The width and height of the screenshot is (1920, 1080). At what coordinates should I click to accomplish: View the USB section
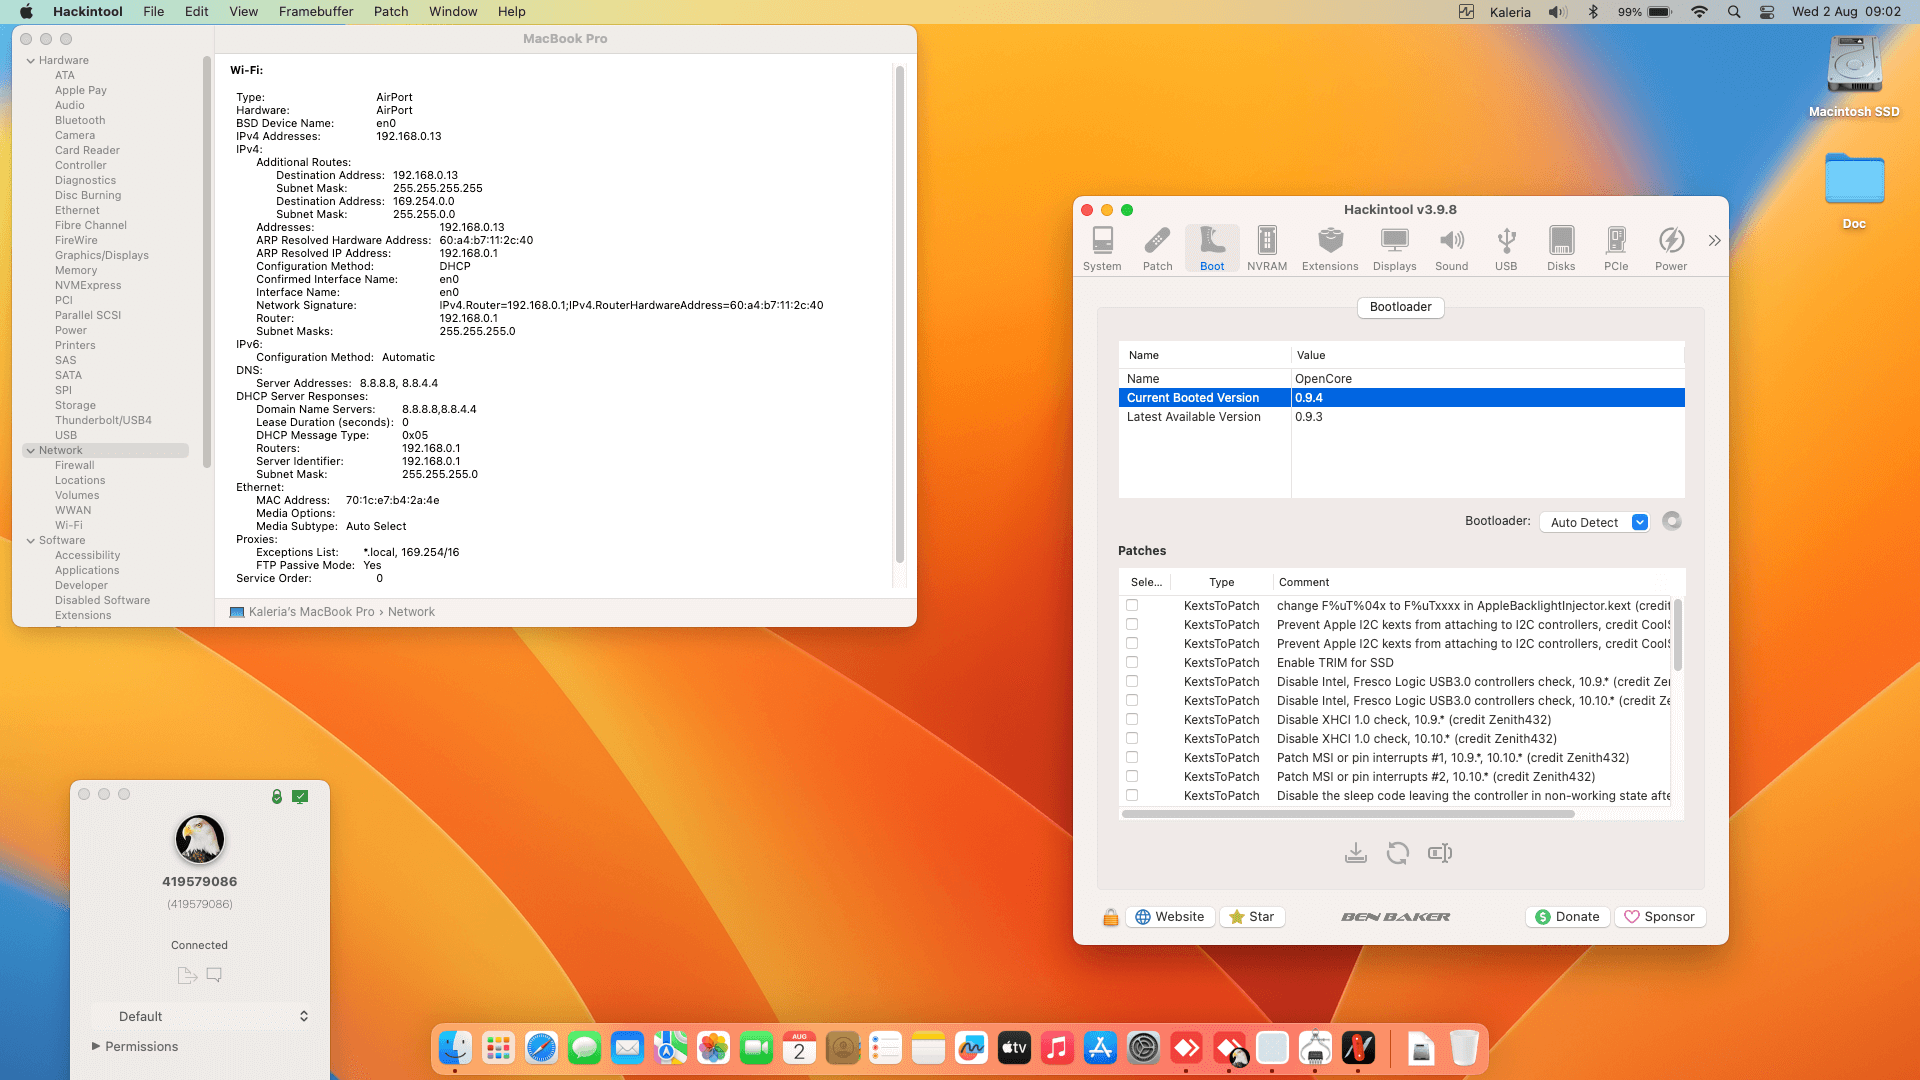tap(1506, 247)
